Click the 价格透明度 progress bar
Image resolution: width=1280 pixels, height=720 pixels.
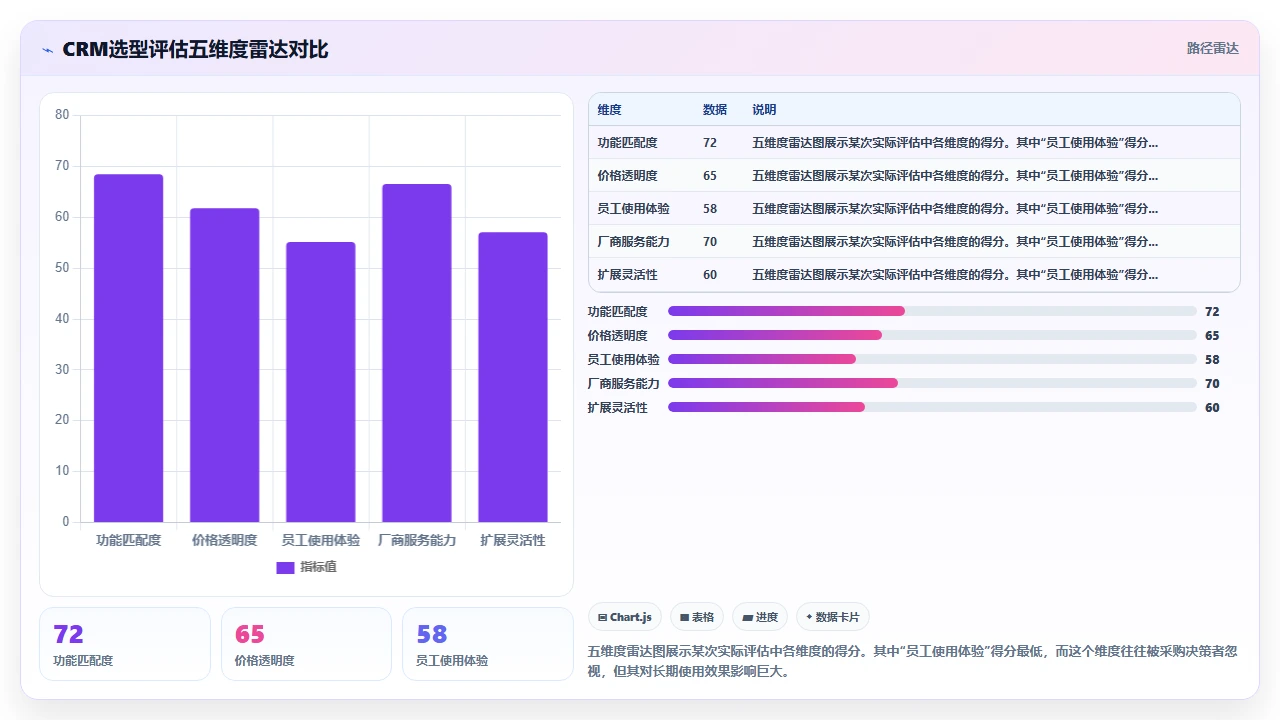click(932, 335)
